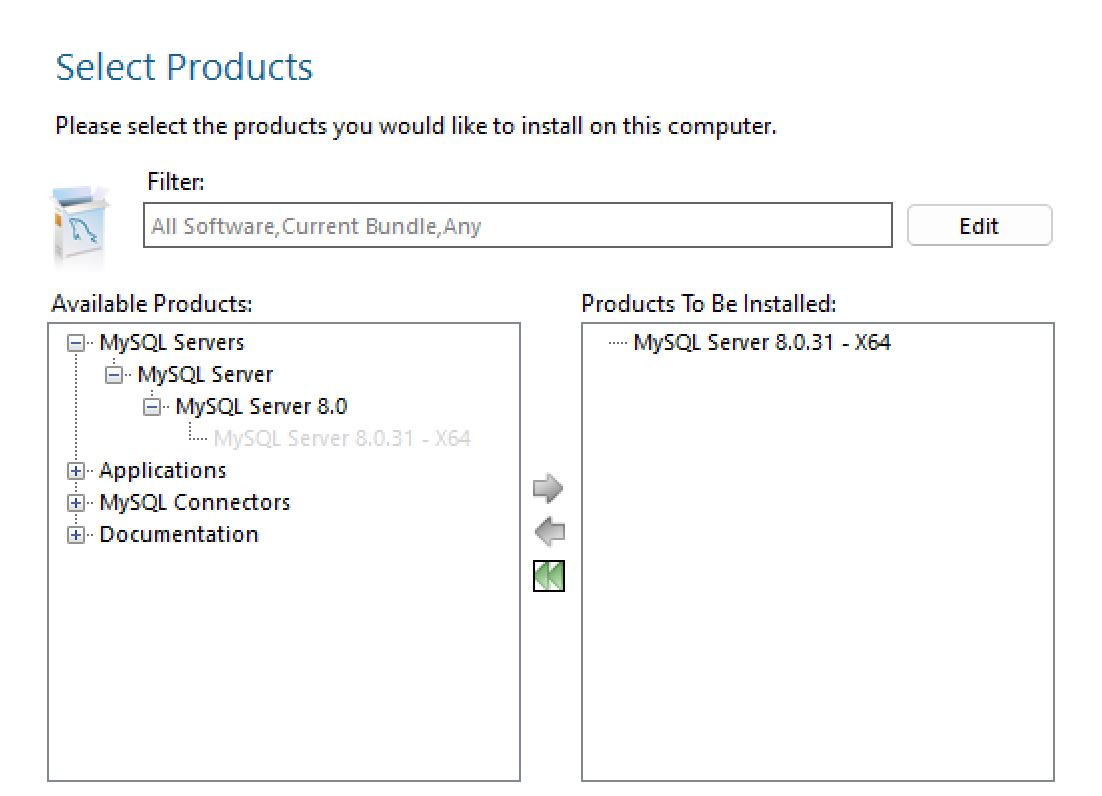Click the Edit filter button
The width and height of the screenshot is (1102, 796).
pyautogui.click(x=979, y=226)
